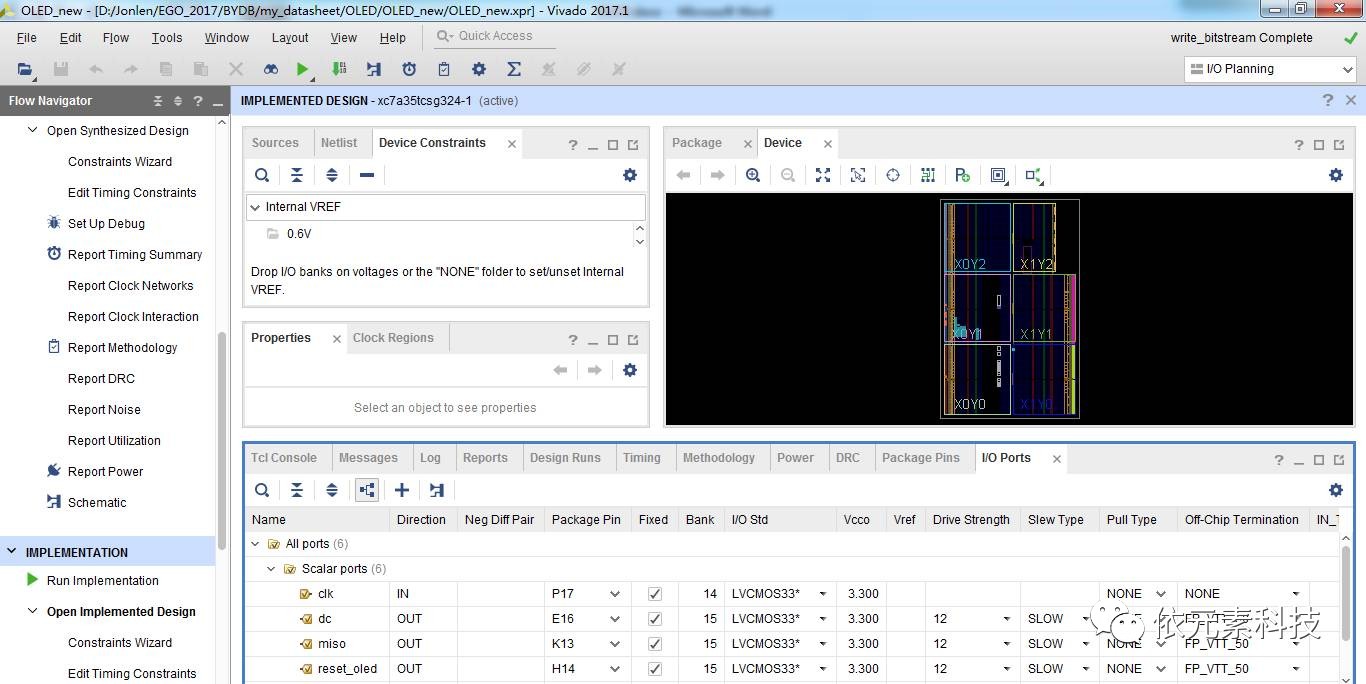Click Run Implementation in Flow Navigator
The image size is (1366, 684).
[102, 581]
